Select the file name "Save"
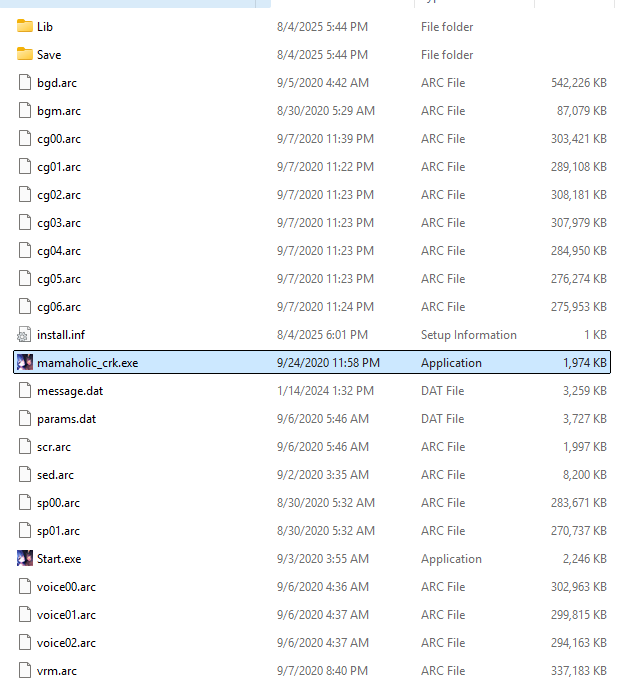 (49, 55)
